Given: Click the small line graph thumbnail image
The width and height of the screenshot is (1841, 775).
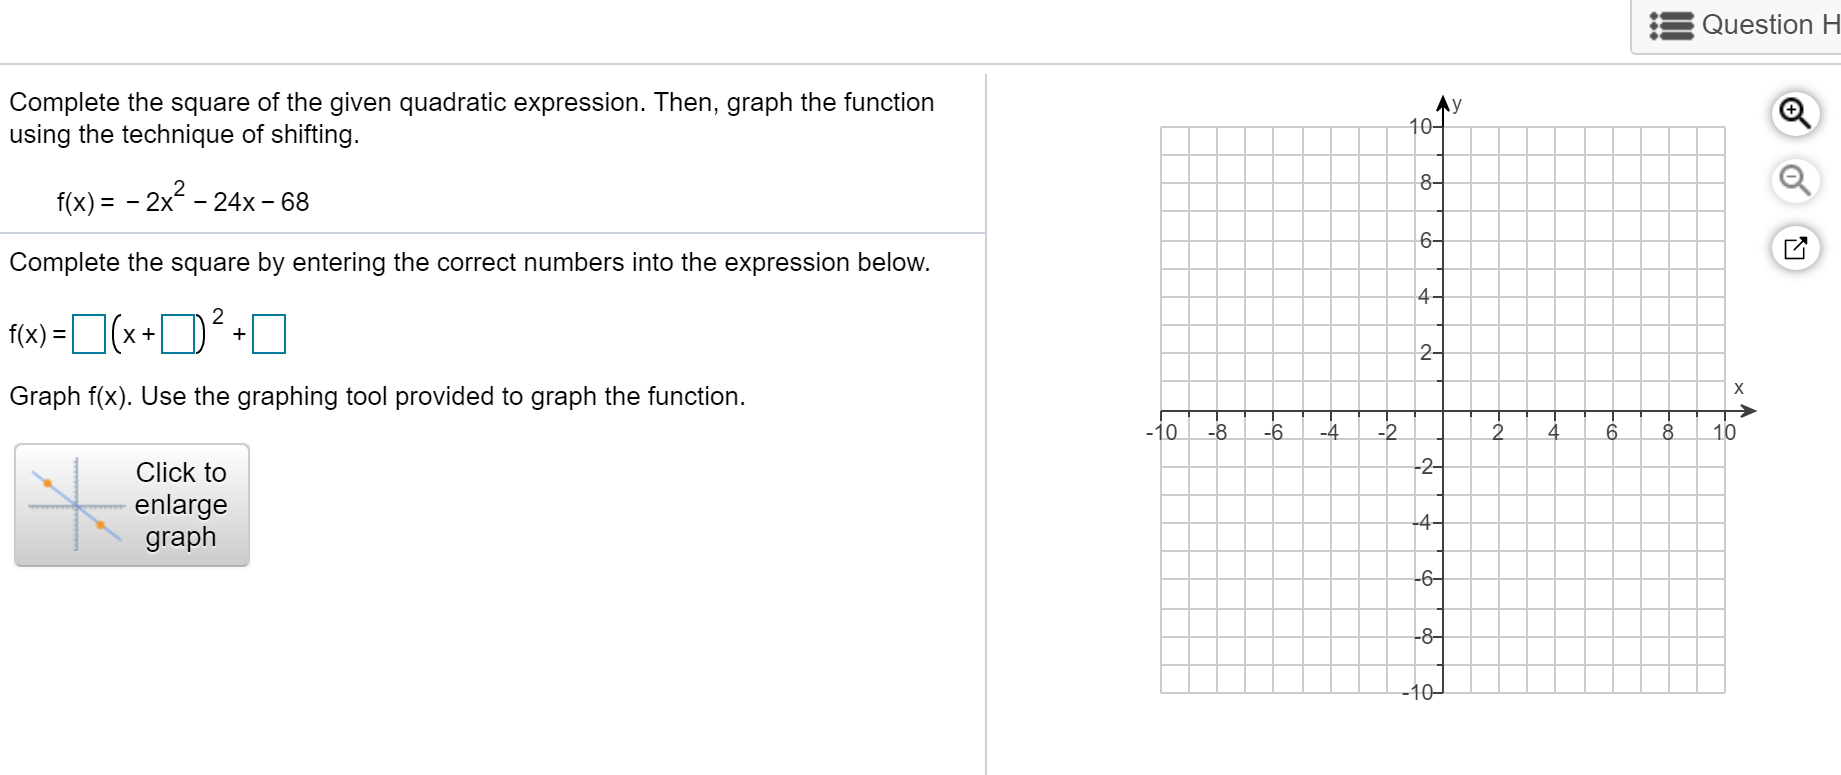Looking at the screenshot, I should coord(75,504).
